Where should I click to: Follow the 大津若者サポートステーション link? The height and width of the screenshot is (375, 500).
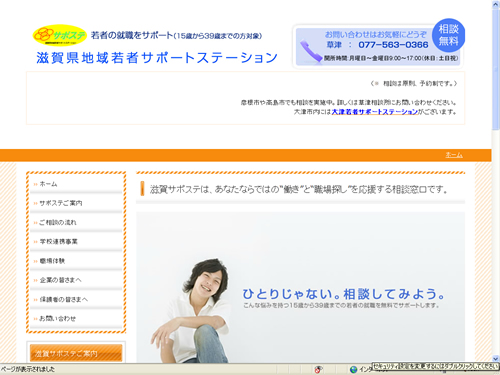(x=374, y=112)
